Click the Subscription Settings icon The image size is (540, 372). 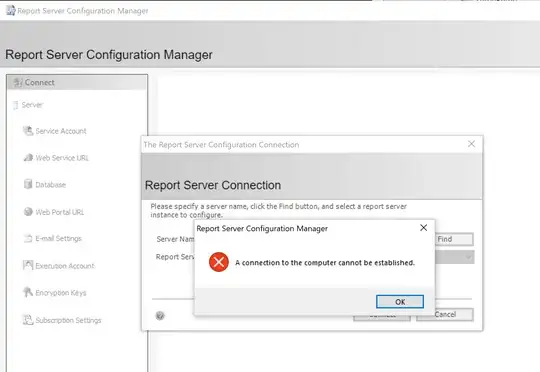[x=28, y=320]
